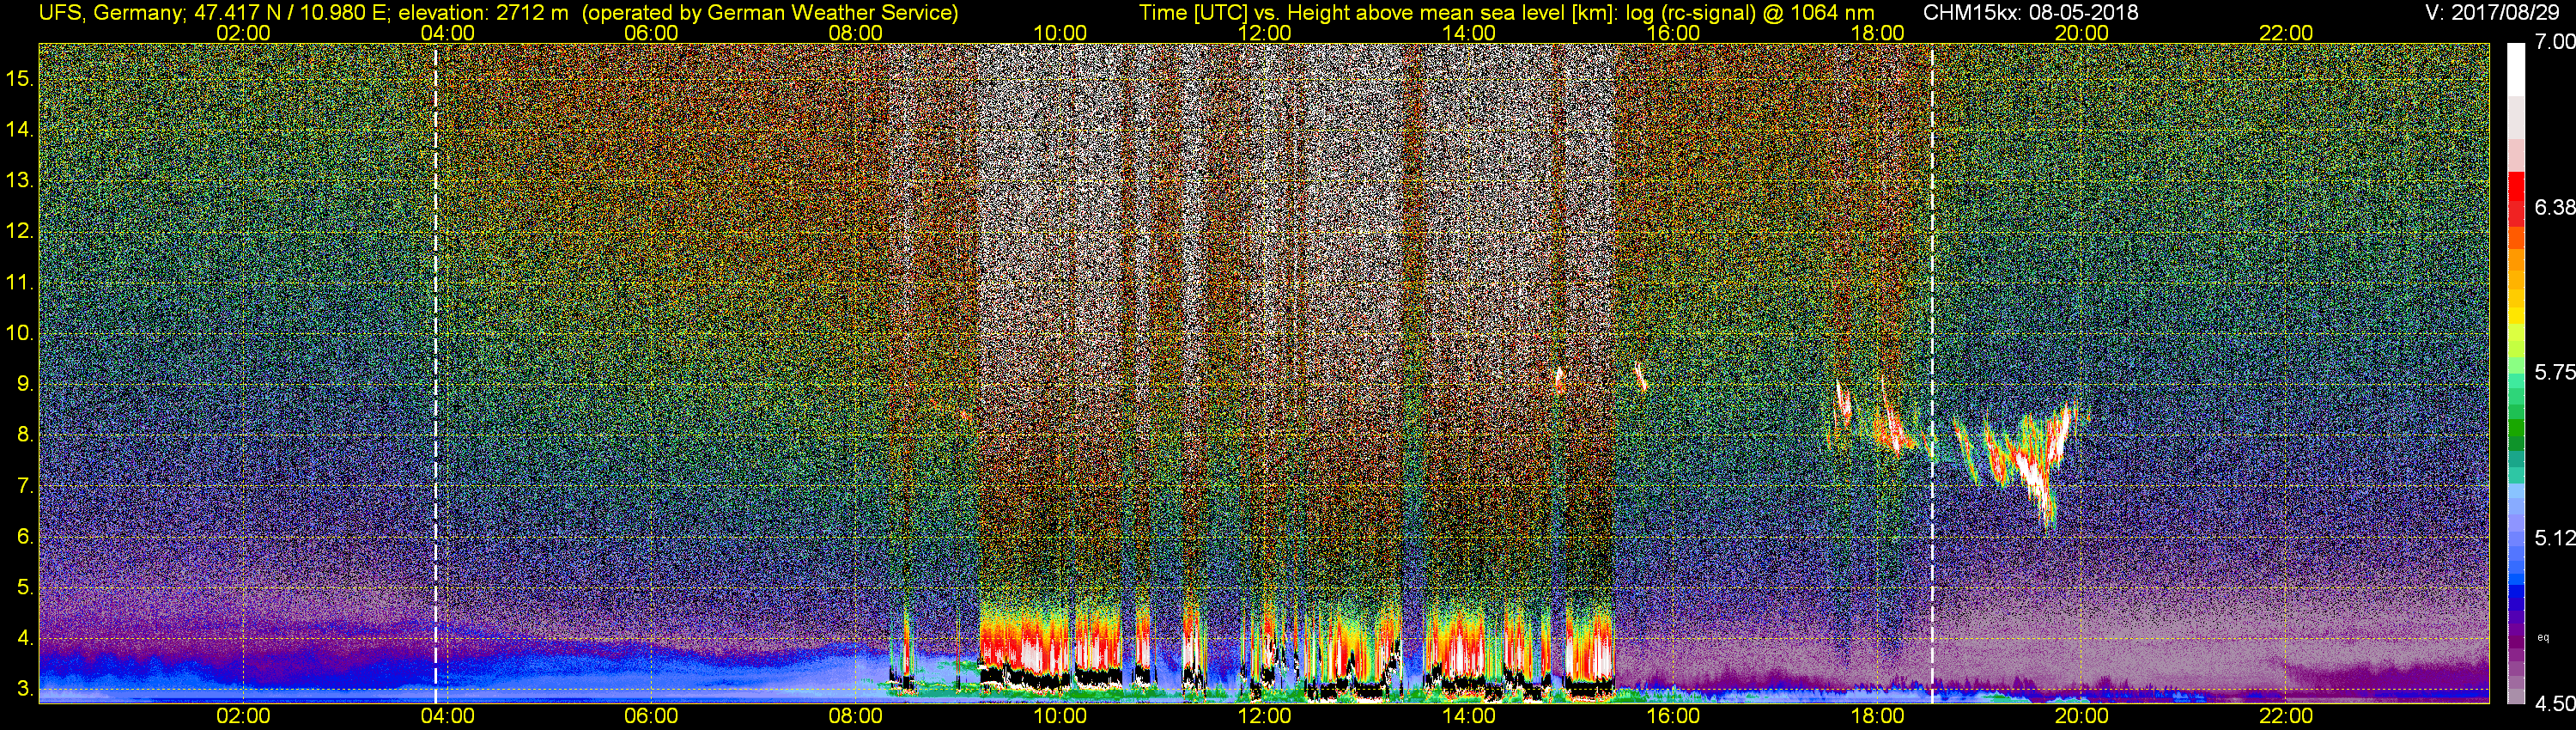
Task: Click the 04:00 label on top time axis
Action: pyautogui.click(x=447, y=33)
